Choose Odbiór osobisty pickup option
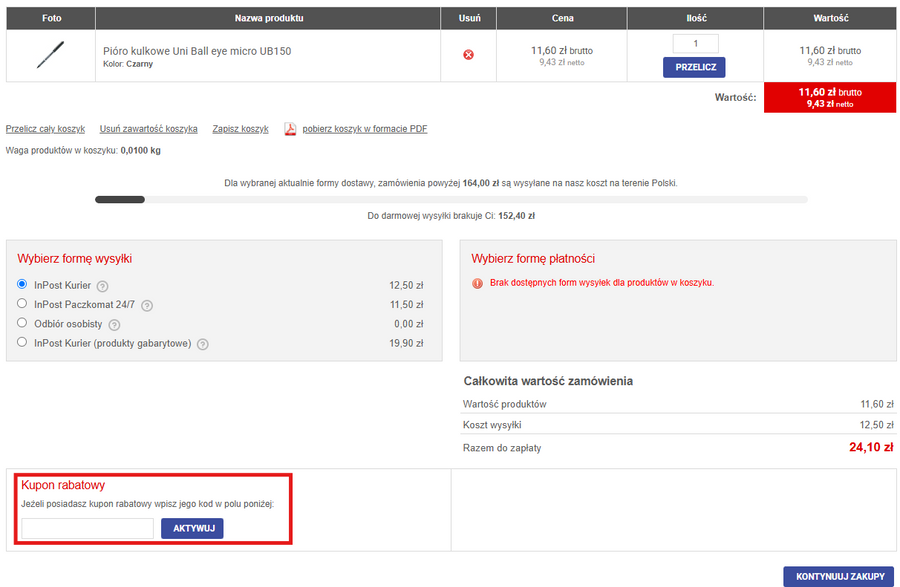 pos(22,324)
